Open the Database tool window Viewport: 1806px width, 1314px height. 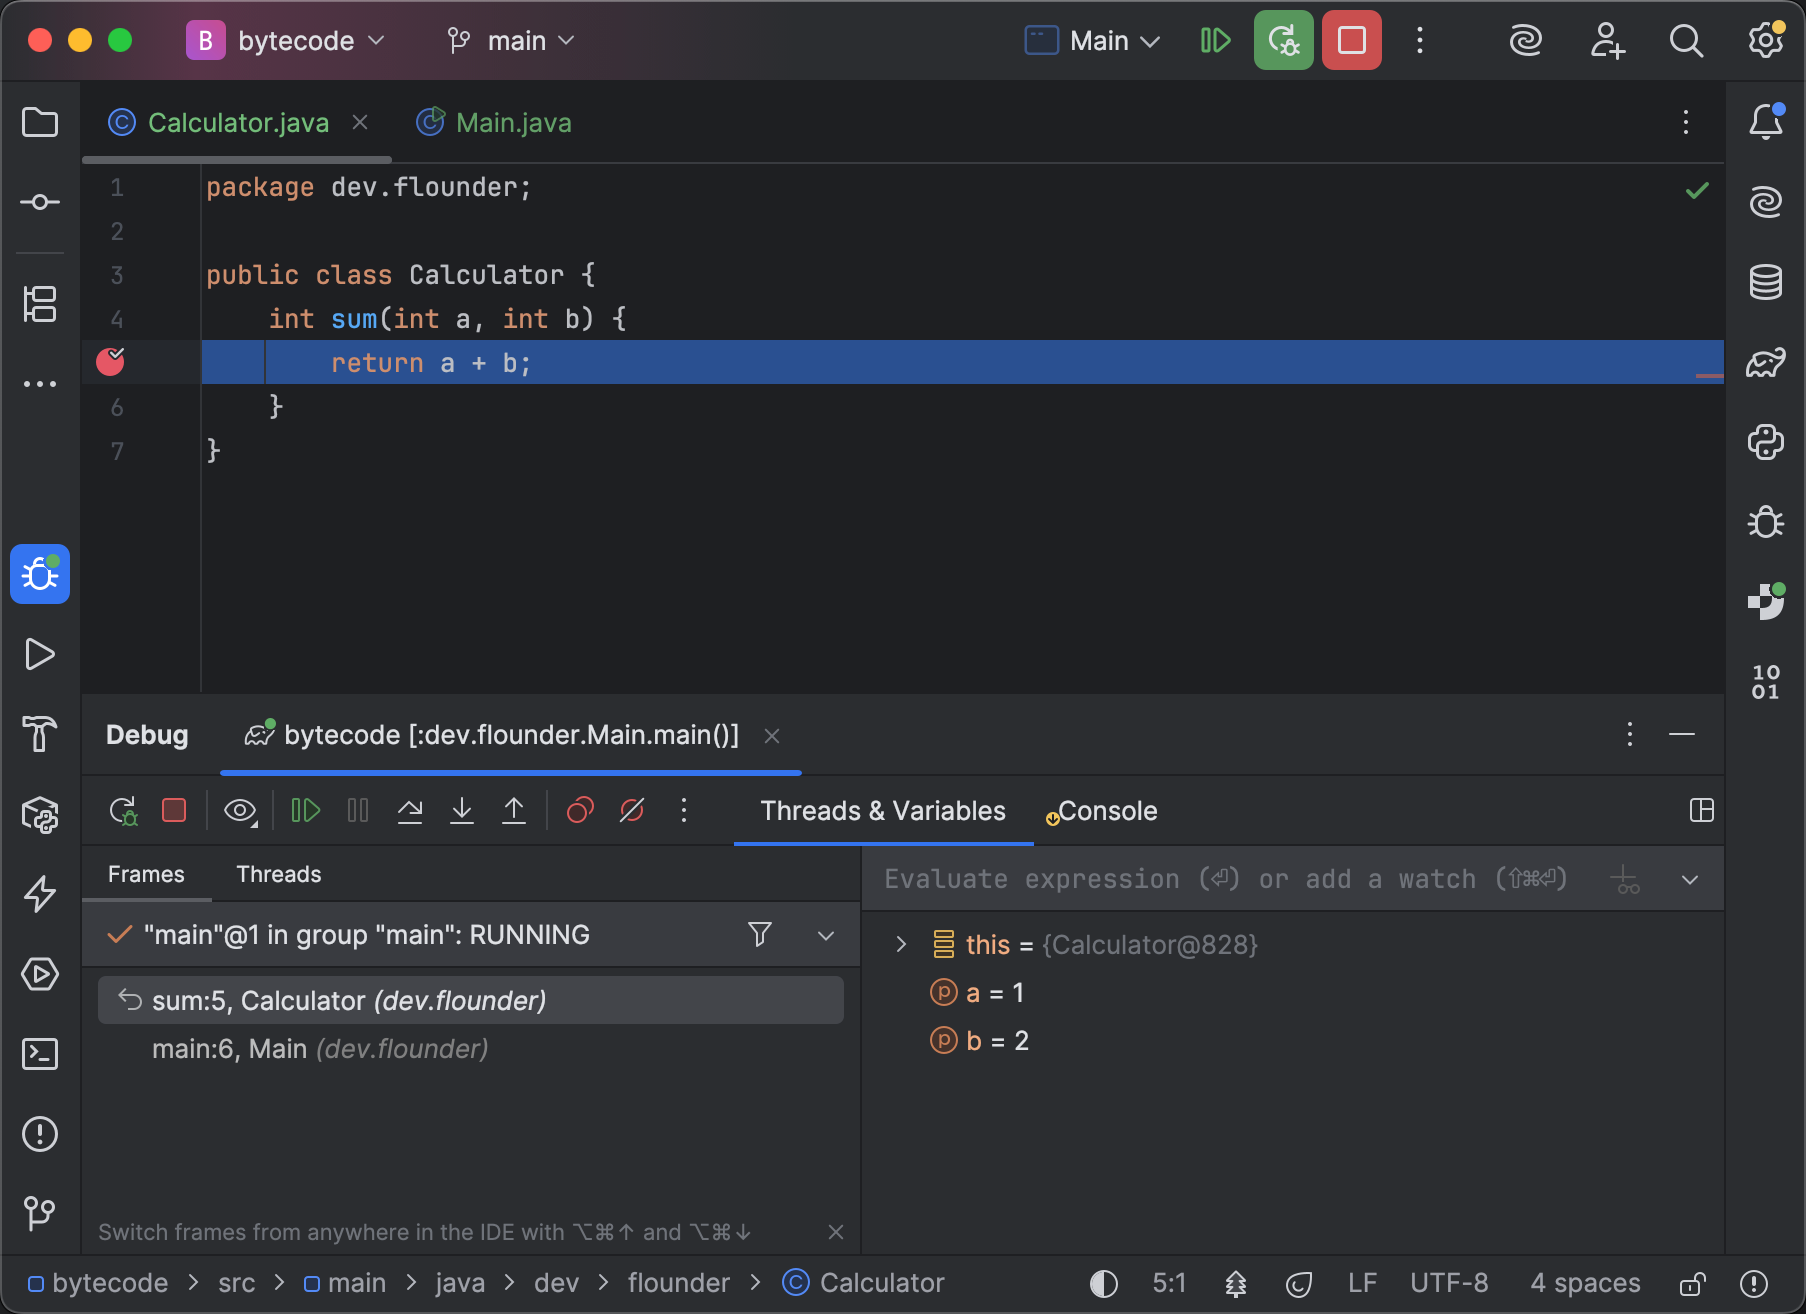pos(1766,282)
